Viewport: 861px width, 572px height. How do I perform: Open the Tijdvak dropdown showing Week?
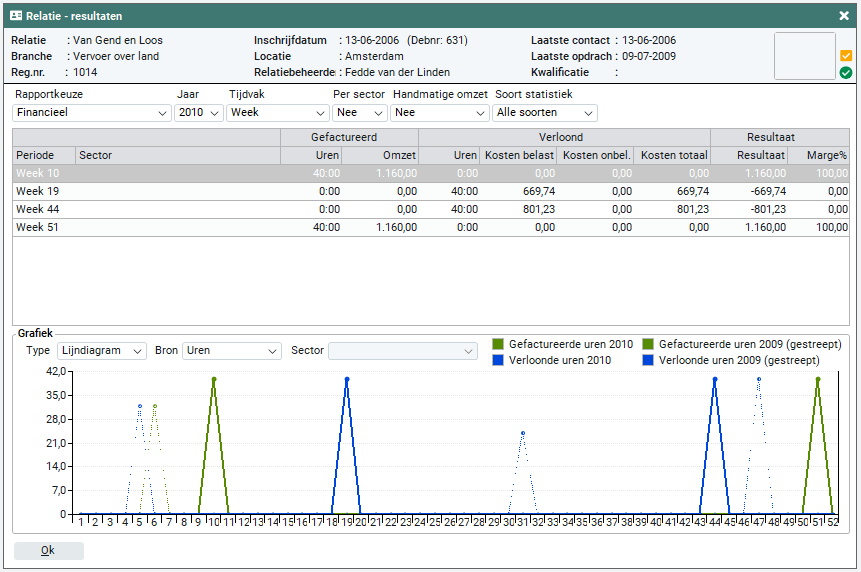point(277,113)
